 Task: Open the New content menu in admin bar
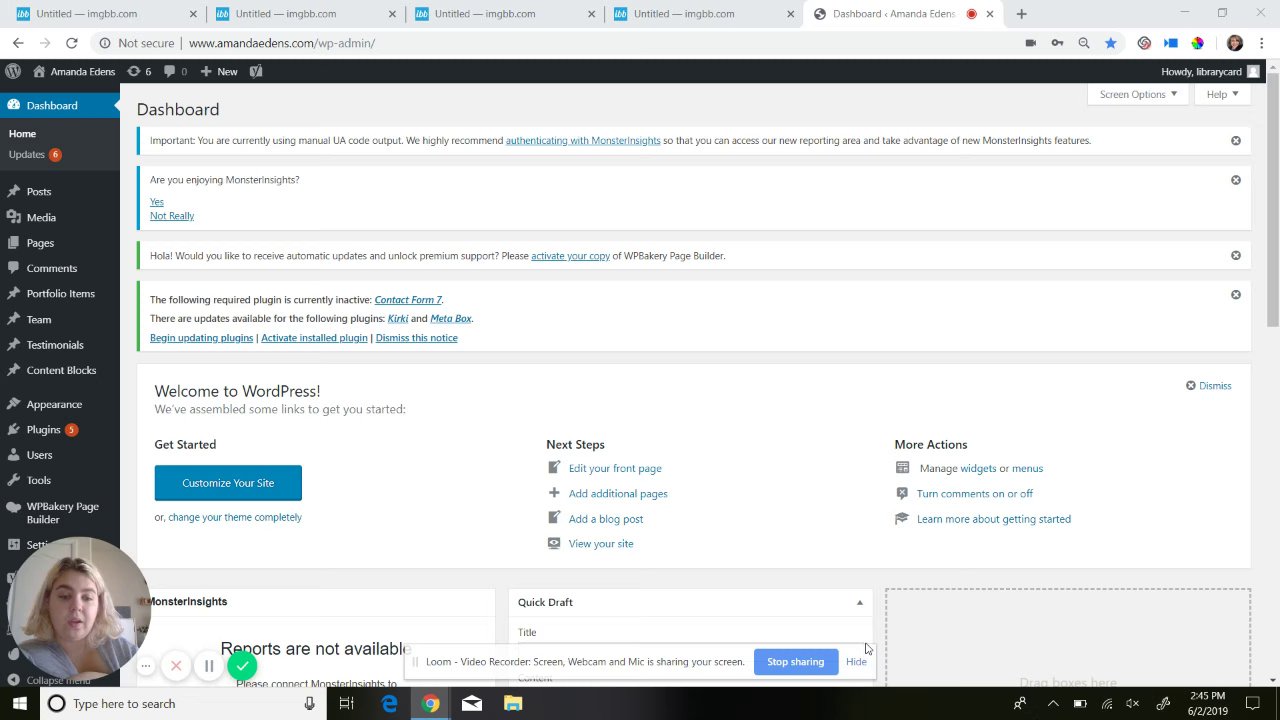click(219, 71)
